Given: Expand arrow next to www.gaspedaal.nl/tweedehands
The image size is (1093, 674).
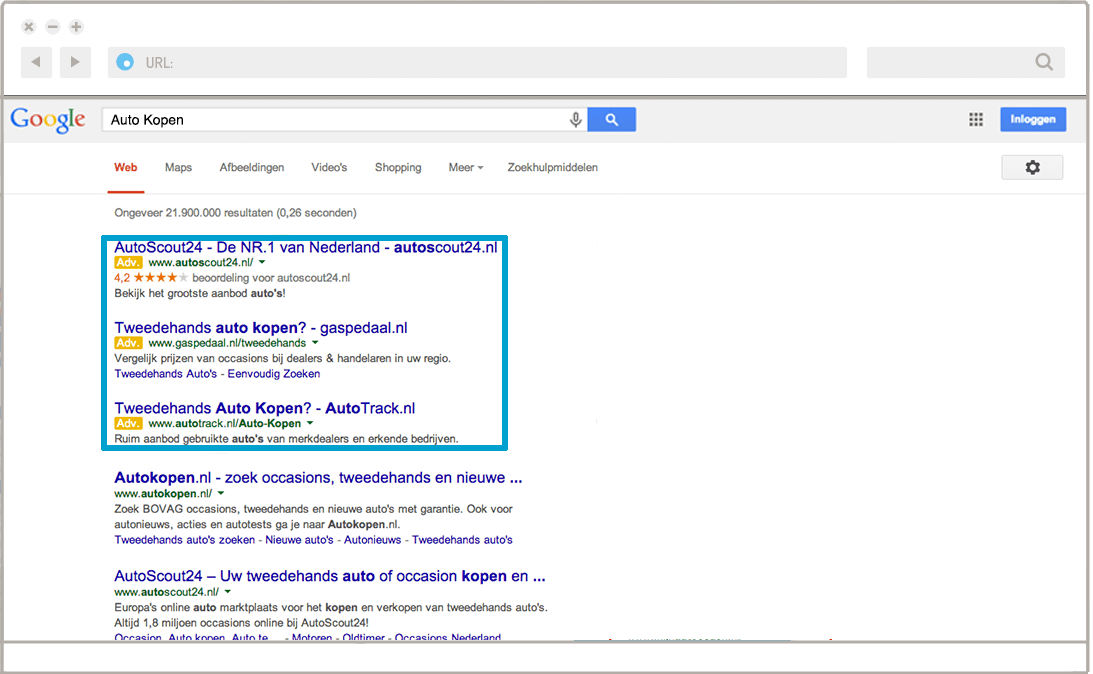Looking at the screenshot, I should [315, 343].
